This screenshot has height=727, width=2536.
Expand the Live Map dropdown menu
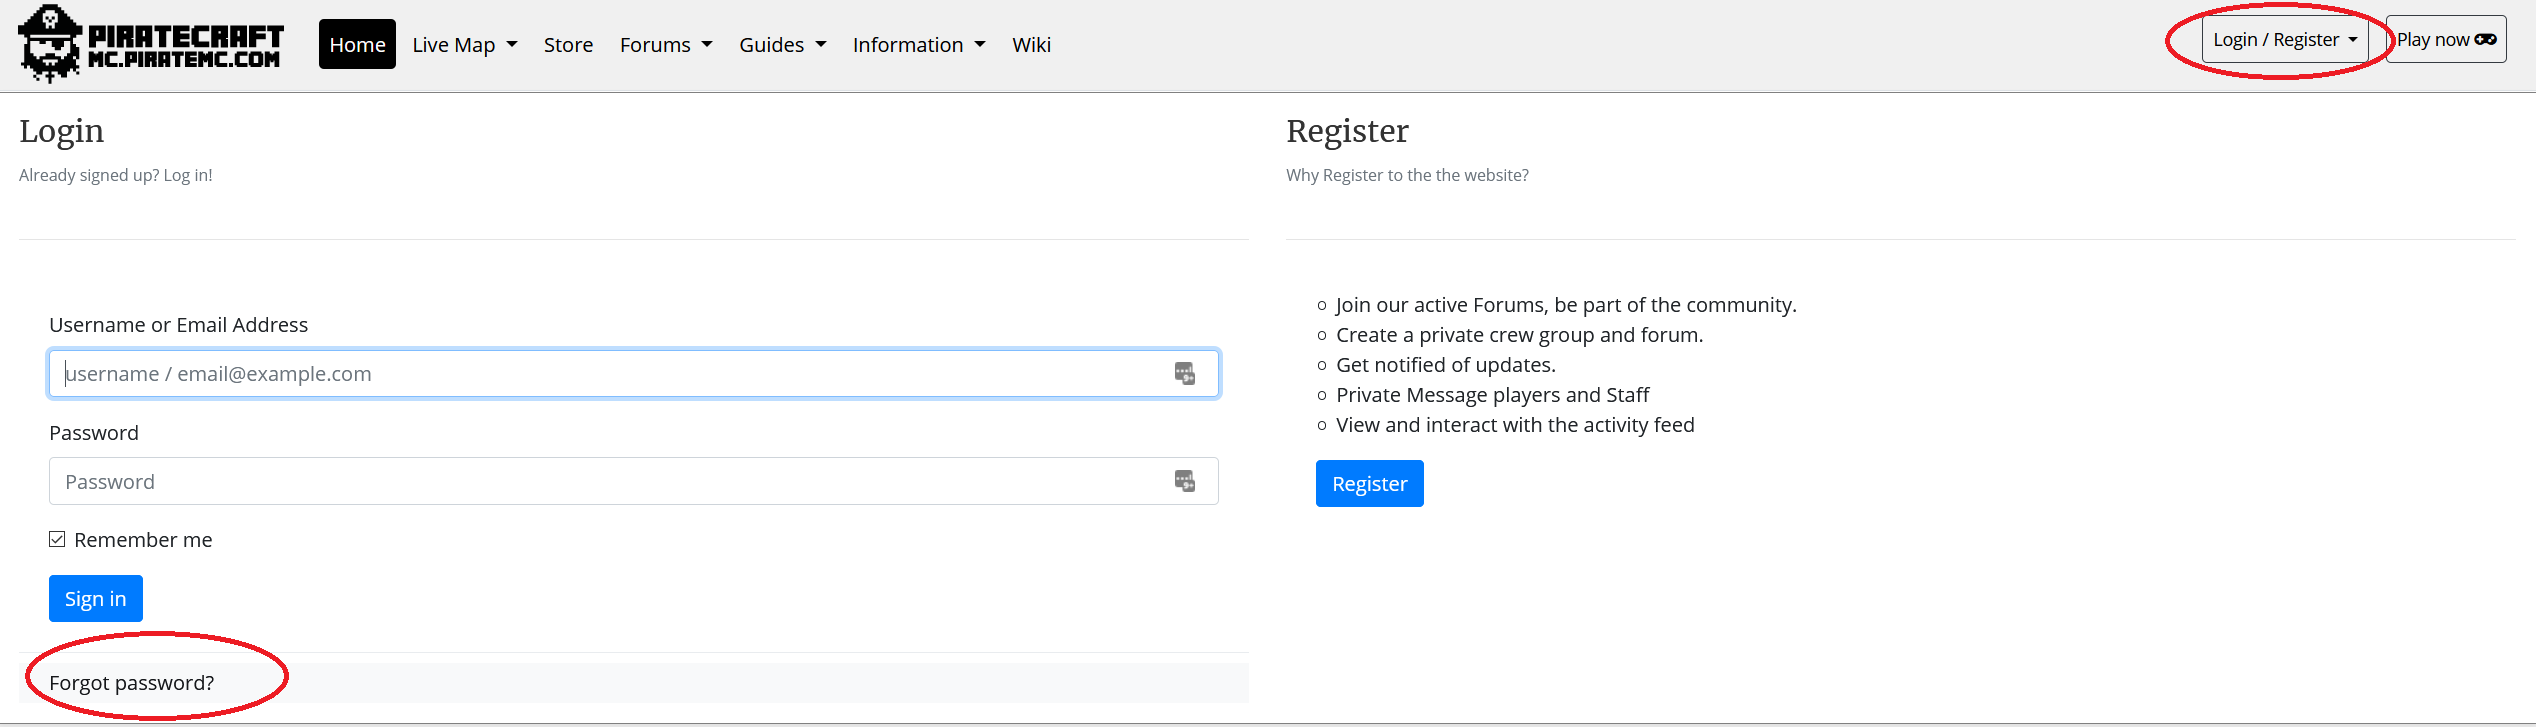click(464, 45)
